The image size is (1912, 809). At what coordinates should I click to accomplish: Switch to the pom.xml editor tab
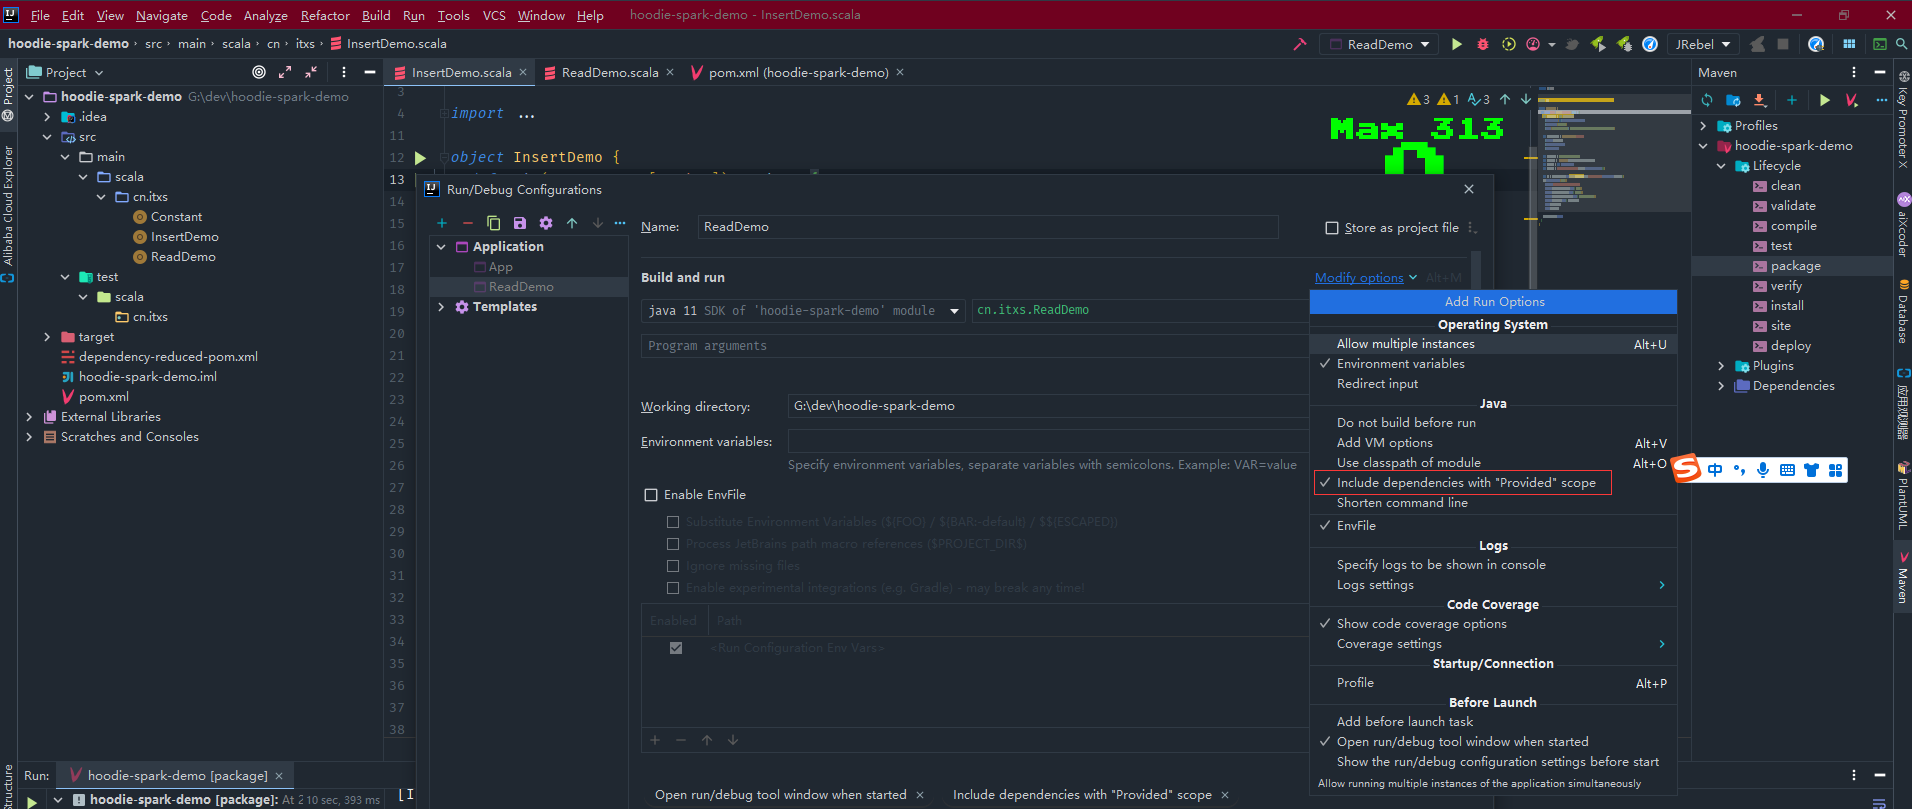tap(798, 72)
